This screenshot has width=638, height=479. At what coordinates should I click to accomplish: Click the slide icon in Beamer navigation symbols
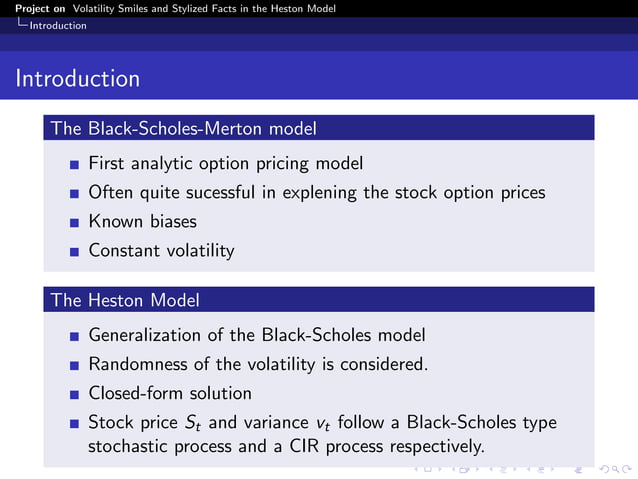point(428,469)
